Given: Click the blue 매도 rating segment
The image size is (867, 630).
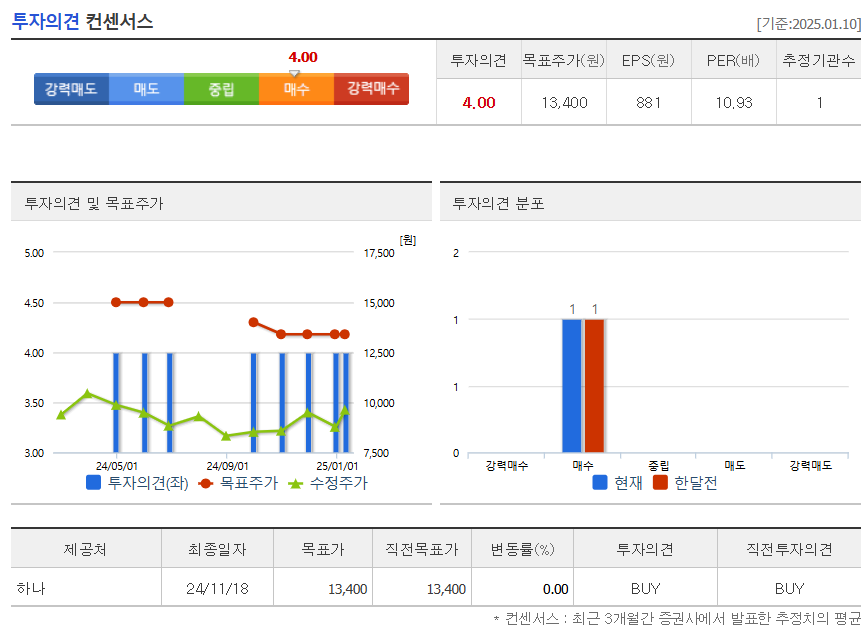Looking at the screenshot, I should click(x=147, y=89).
